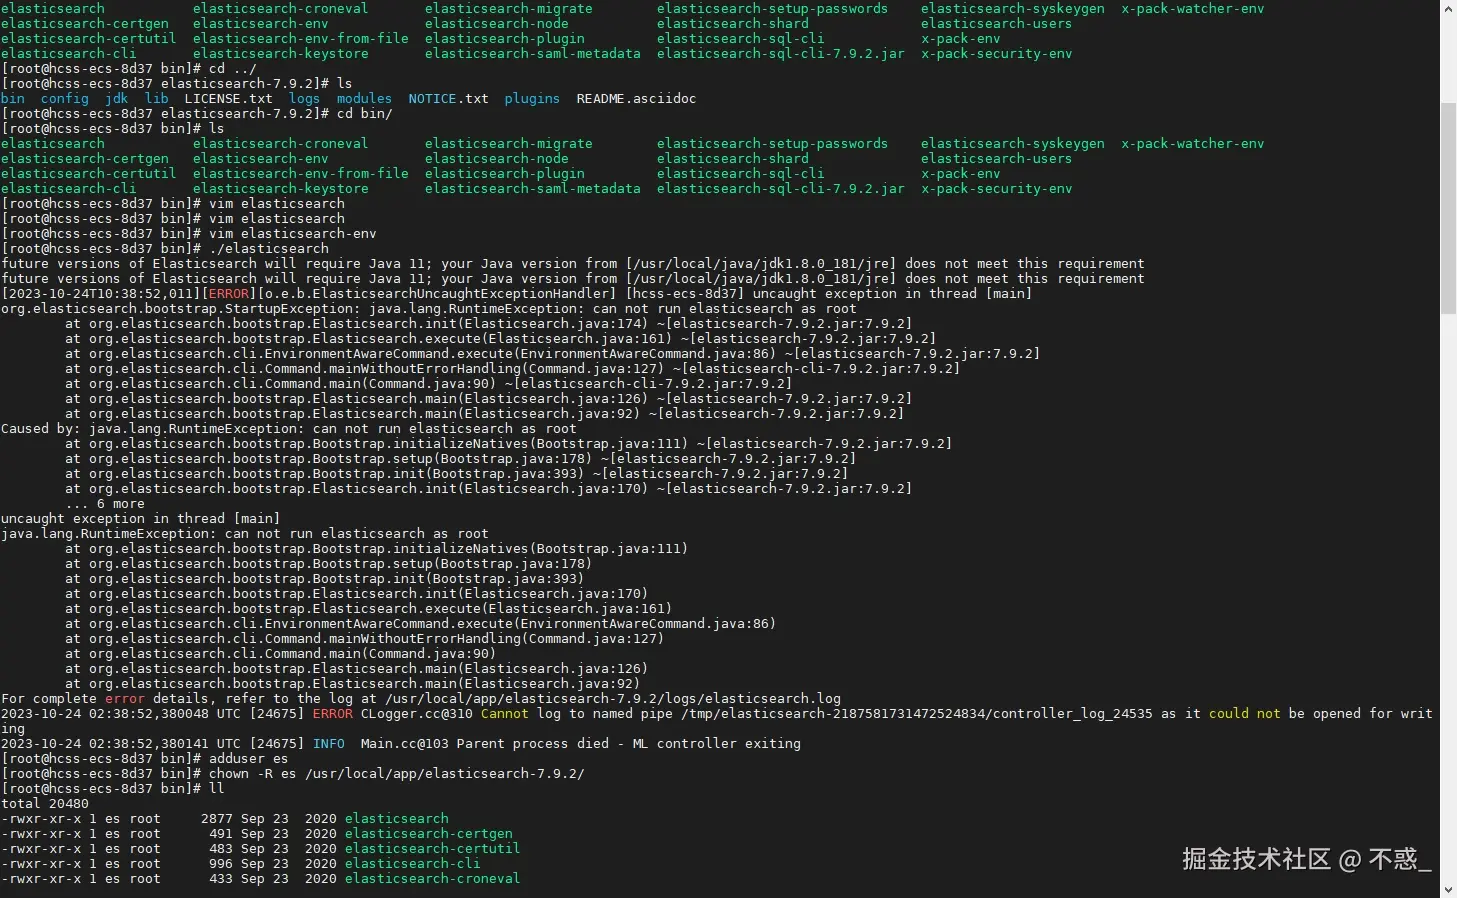Click the empty scrollbar track below the thumb
This screenshot has height=898, width=1457.
point(1448,600)
